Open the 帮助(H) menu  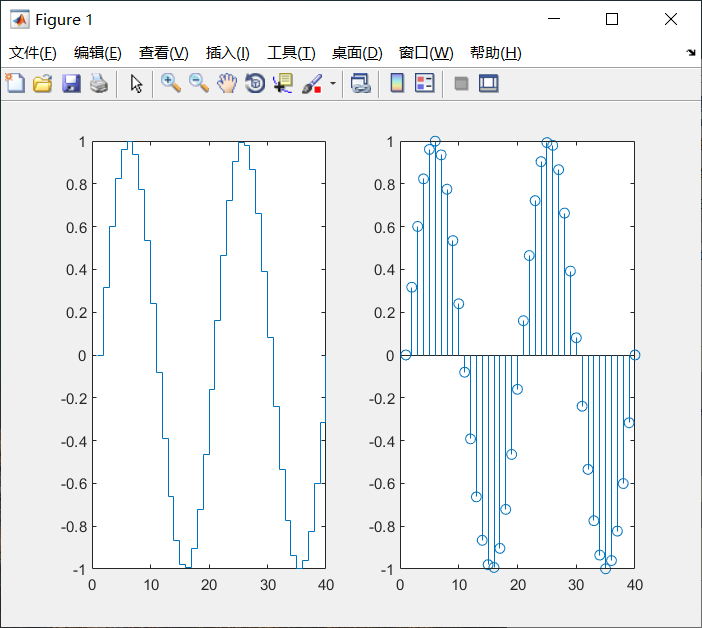(496, 53)
